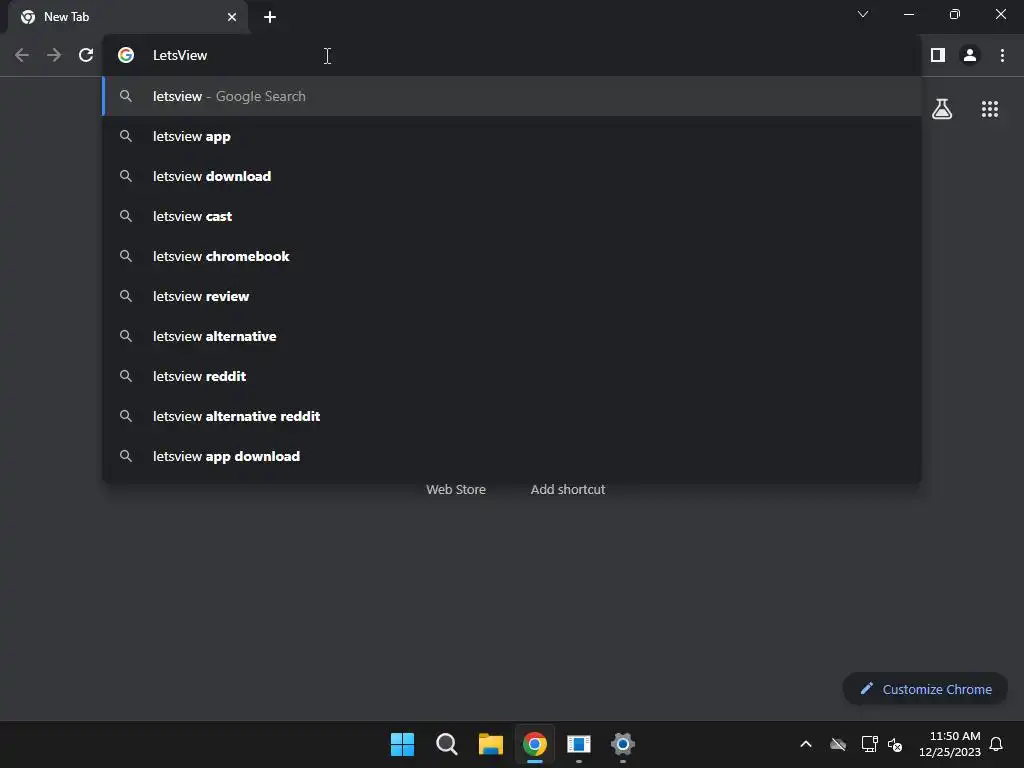Reload the page with the refresh icon
The height and width of the screenshot is (768, 1024).
86,56
